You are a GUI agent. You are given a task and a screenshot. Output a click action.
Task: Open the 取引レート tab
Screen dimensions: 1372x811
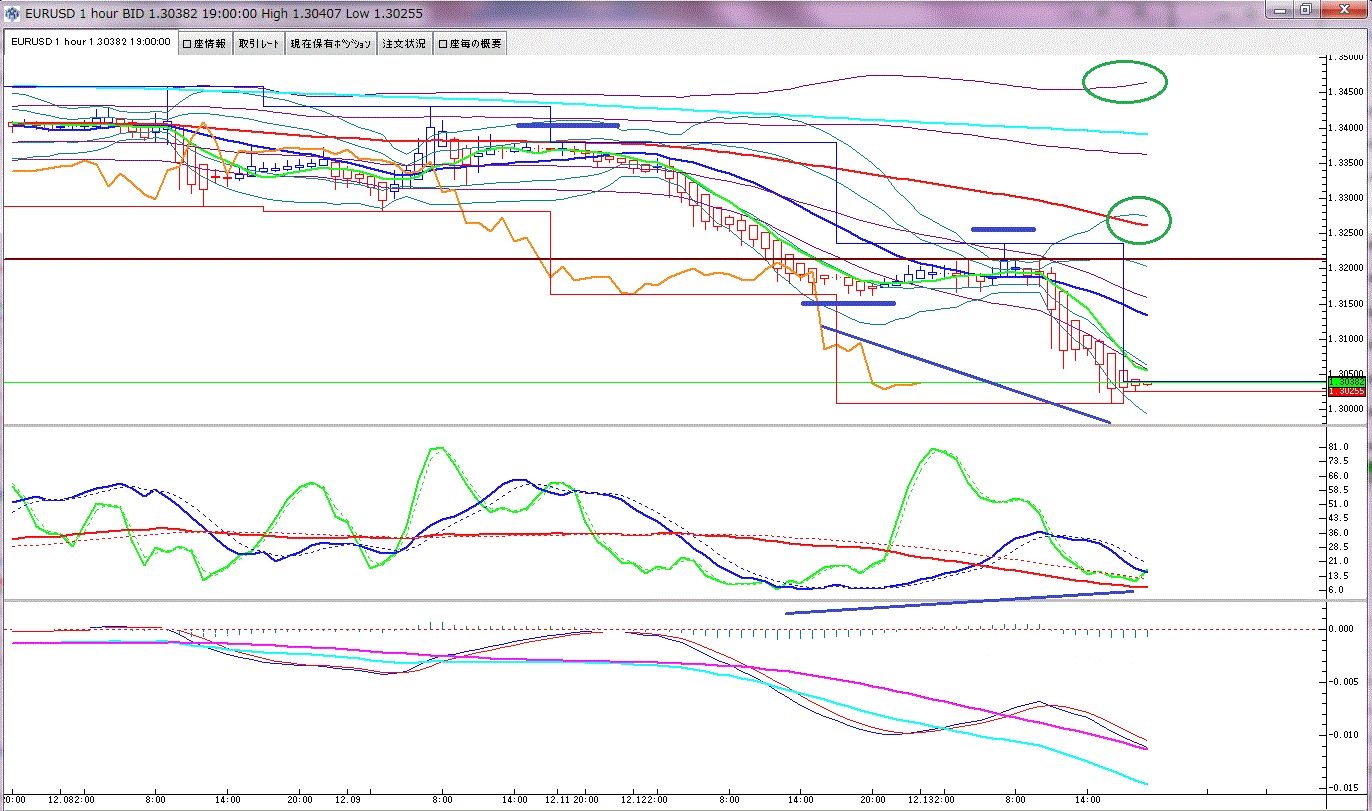259,43
